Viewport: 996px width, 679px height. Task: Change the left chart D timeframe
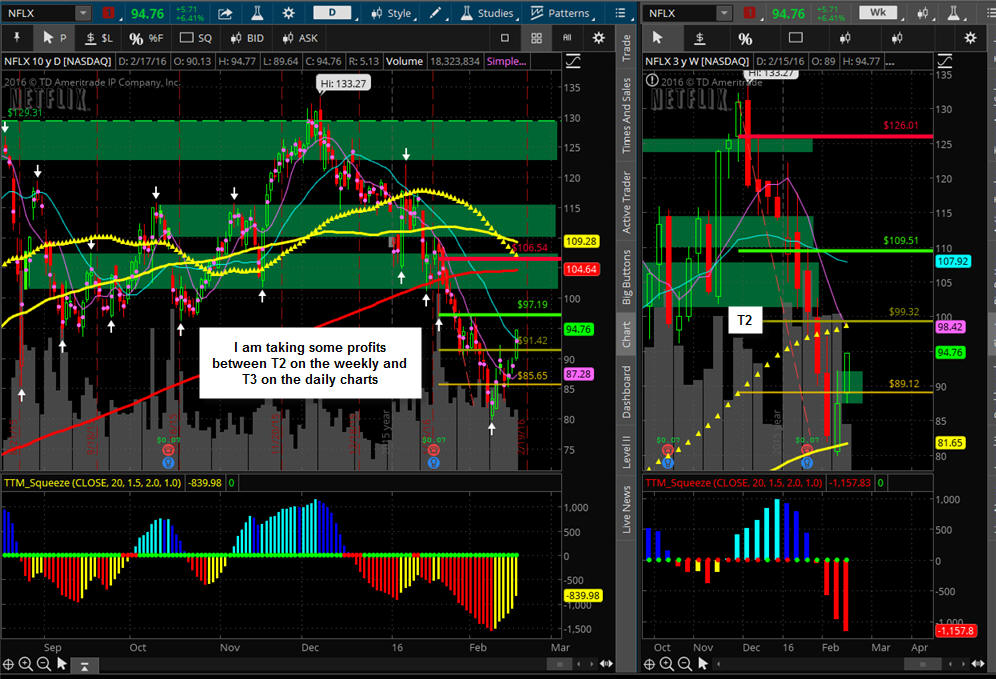[332, 12]
